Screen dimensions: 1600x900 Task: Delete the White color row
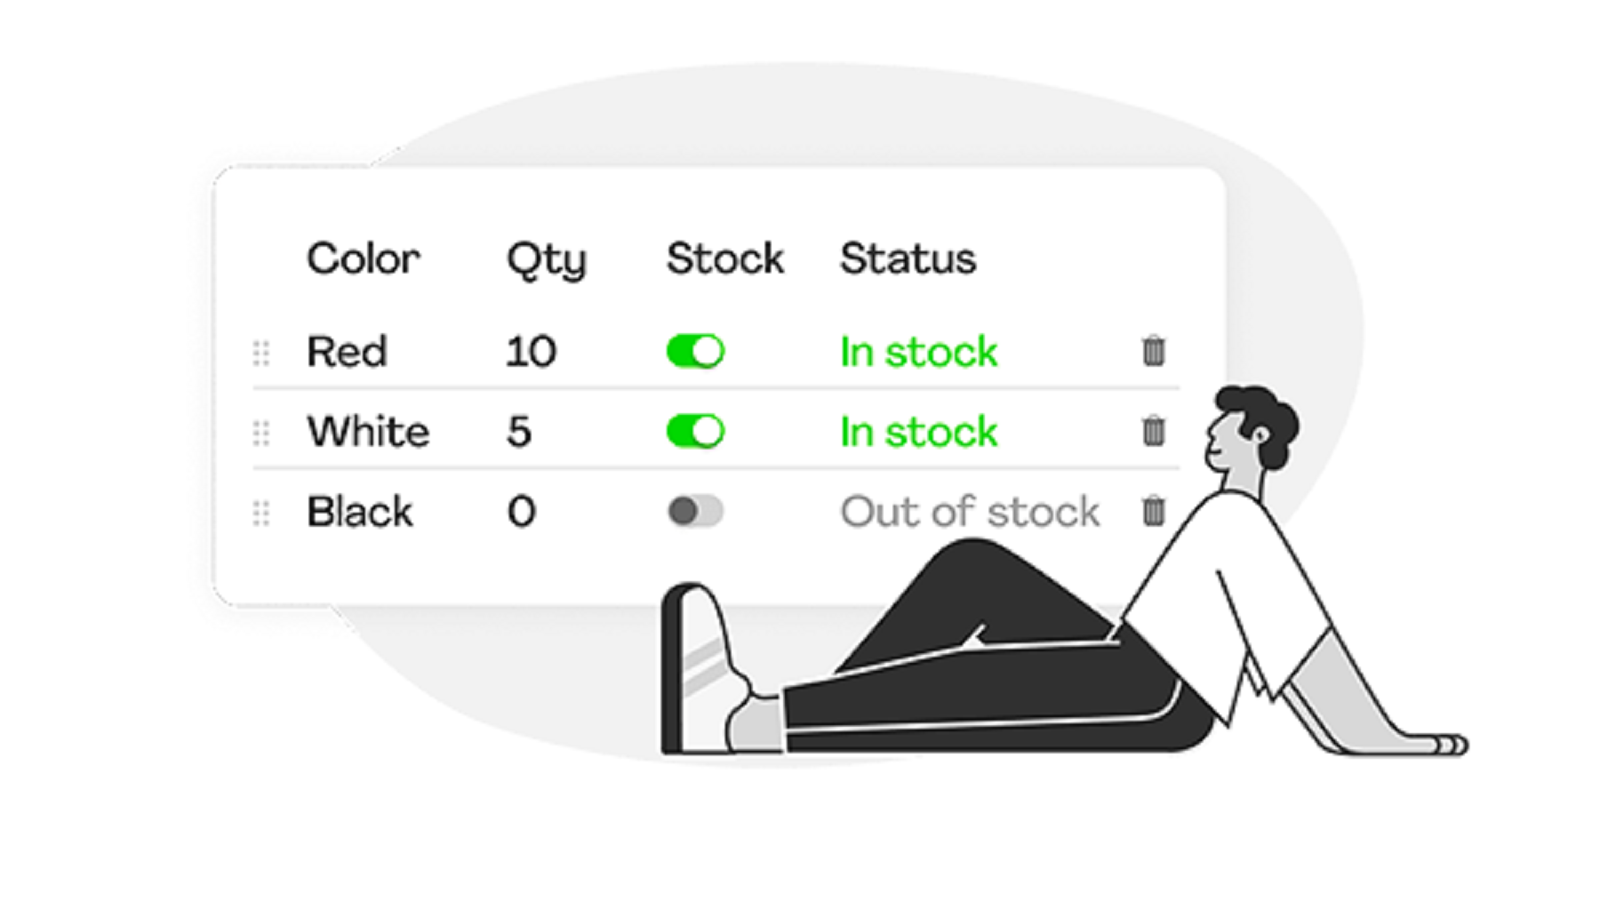(1153, 431)
